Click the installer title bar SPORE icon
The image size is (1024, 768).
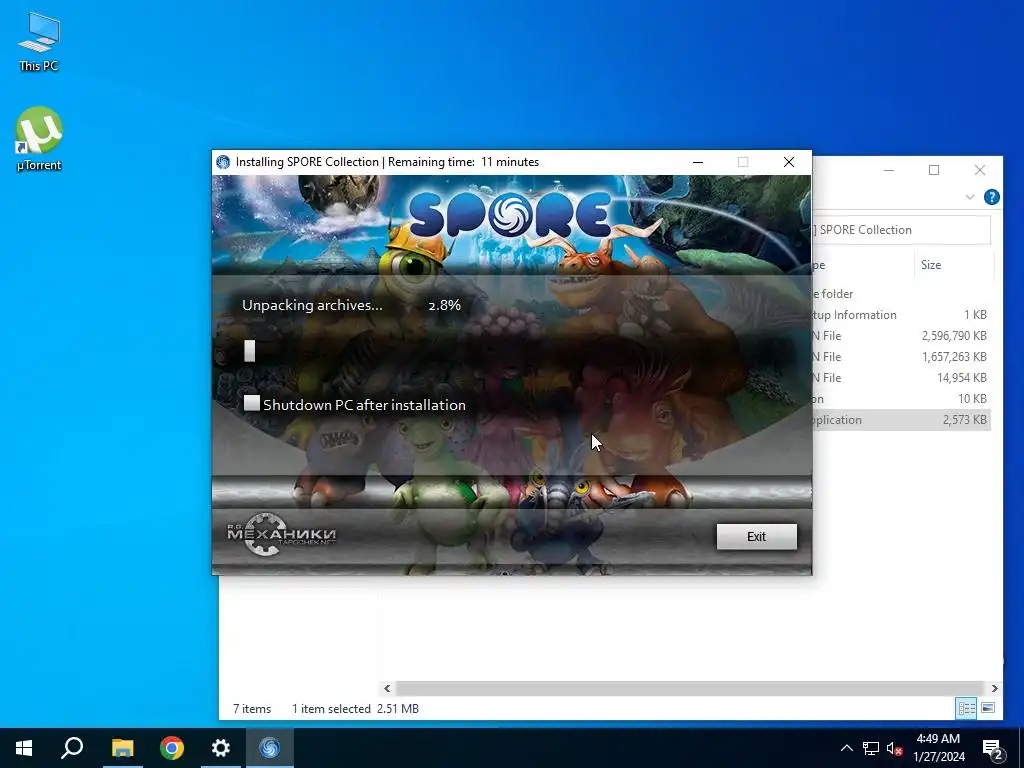[x=223, y=162]
